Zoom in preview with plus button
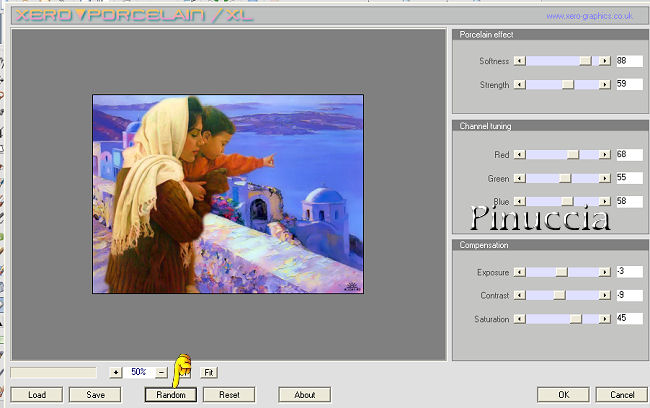Viewport: 650px width, 408px height. tap(116, 372)
